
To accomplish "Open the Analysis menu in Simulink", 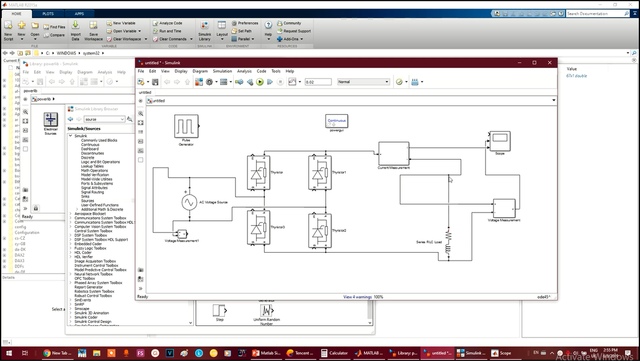I will 244,71.
